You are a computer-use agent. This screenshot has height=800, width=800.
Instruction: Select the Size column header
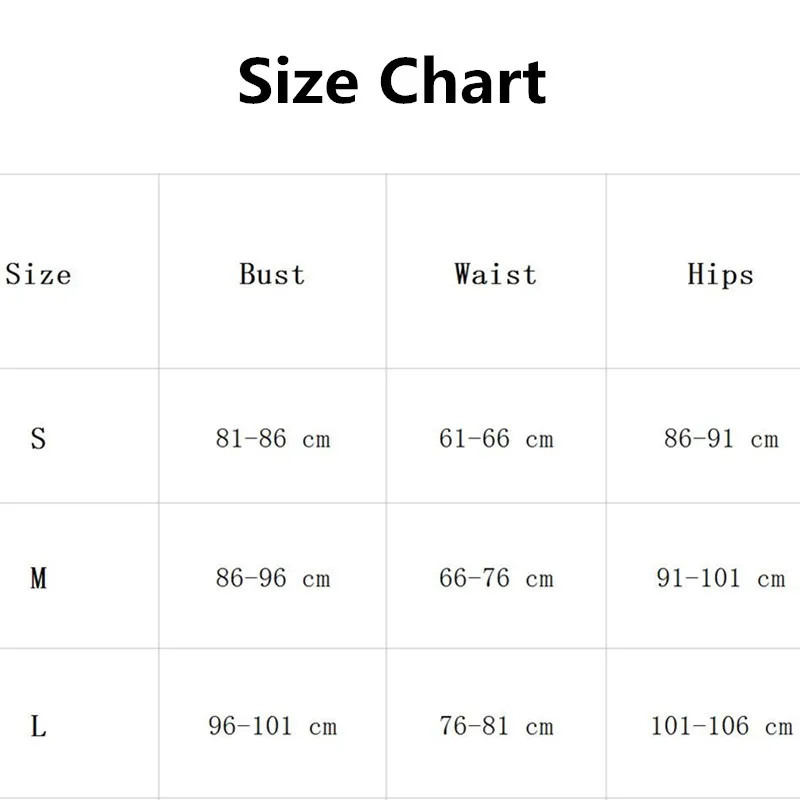click(x=38, y=274)
